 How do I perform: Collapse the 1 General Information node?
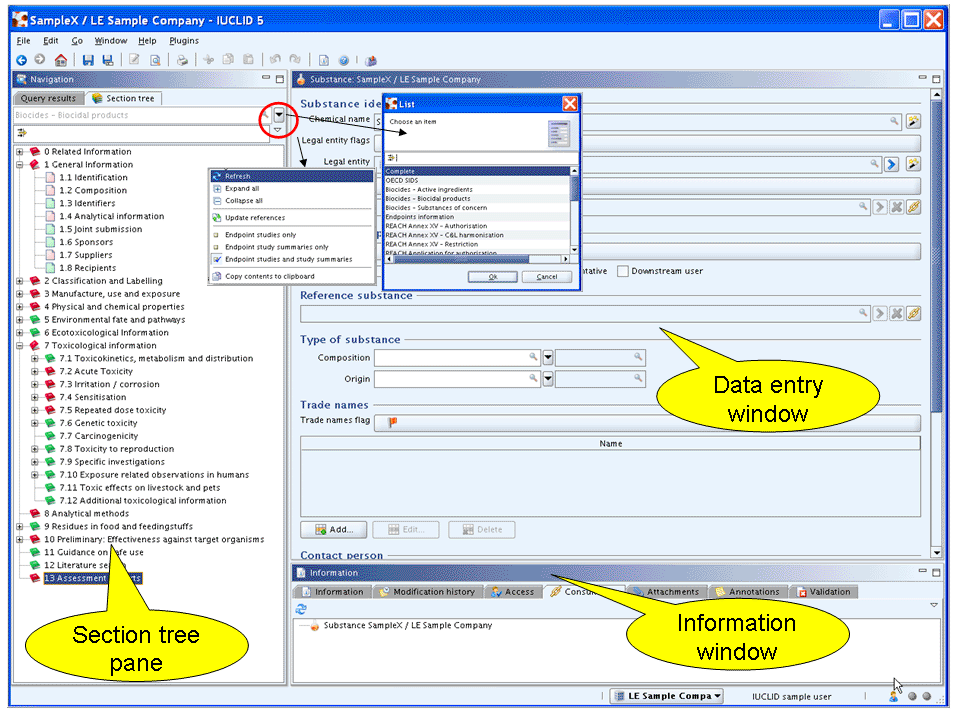(x=19, y=164)
